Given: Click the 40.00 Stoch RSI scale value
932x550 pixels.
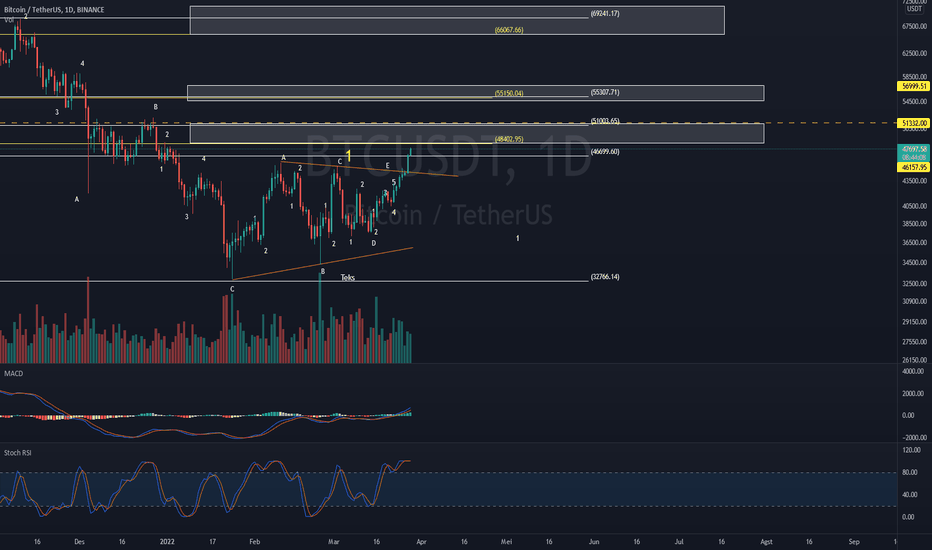Looking at the screenshot, I should (x=910, y=495).
